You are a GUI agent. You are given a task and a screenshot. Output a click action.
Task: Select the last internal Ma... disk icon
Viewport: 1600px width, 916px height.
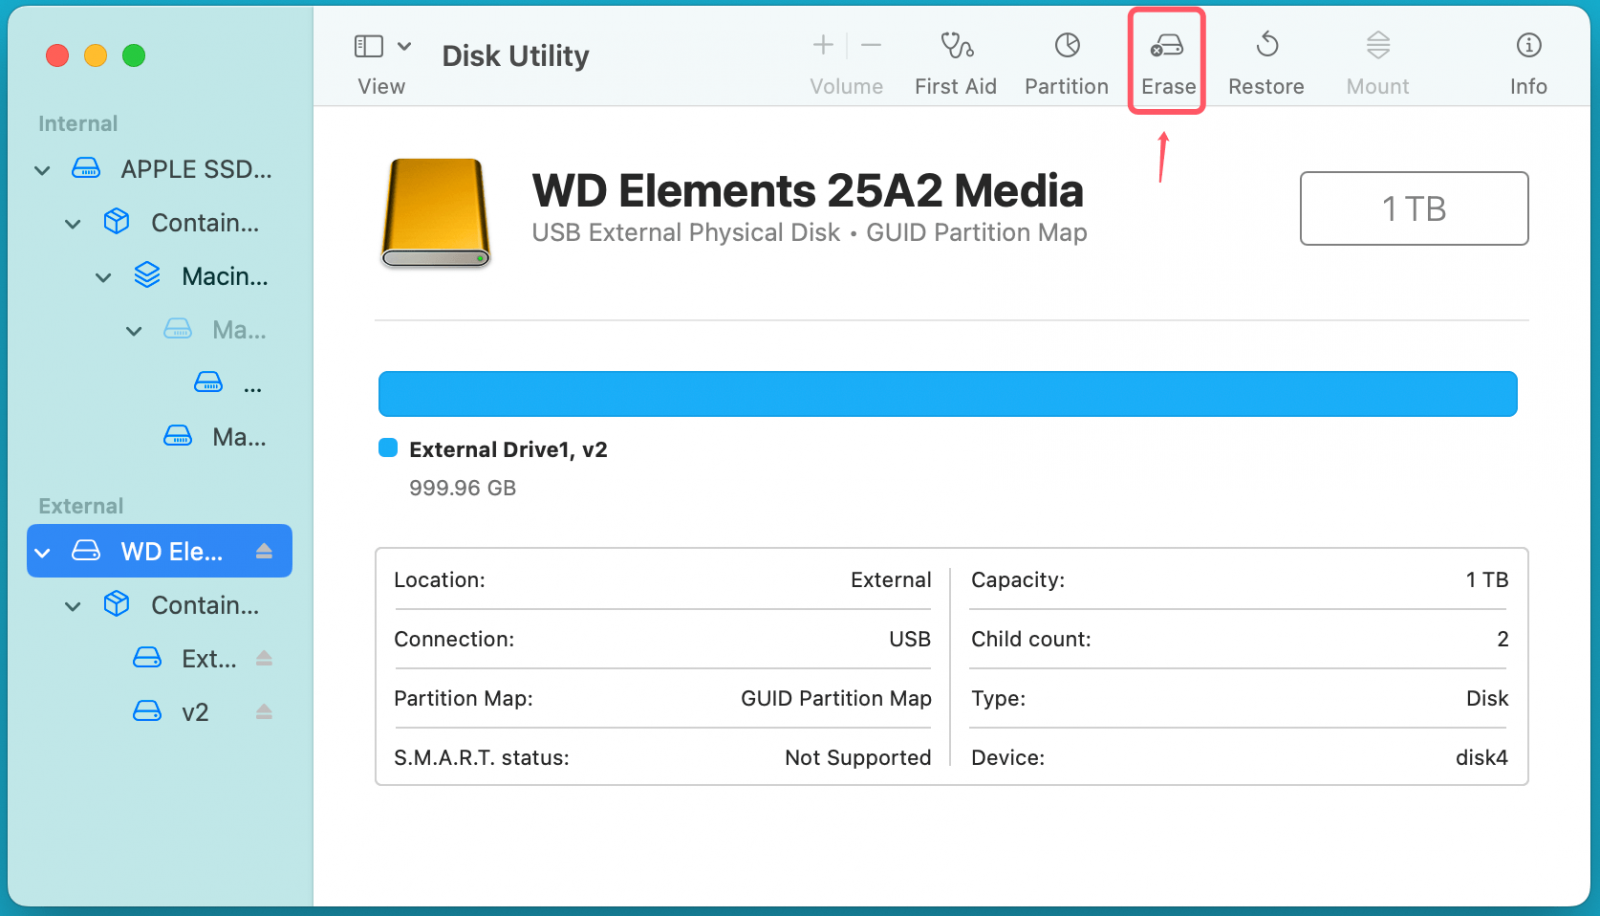[x=177, y=435]
